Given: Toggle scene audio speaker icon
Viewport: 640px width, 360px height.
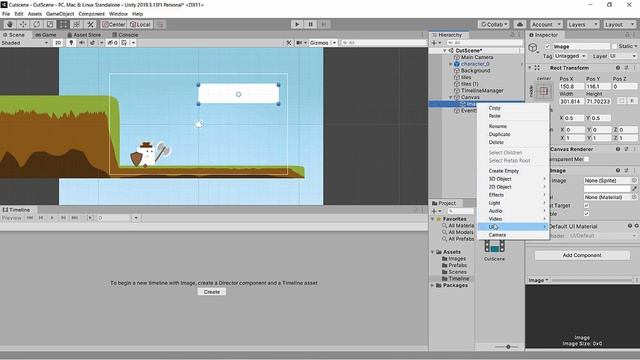Looking at the screenshot, I should pos(82,43).
